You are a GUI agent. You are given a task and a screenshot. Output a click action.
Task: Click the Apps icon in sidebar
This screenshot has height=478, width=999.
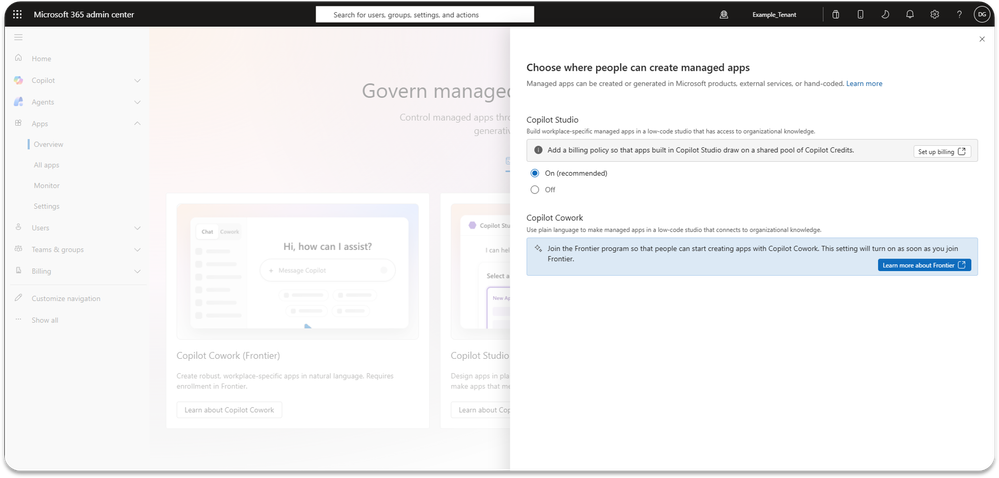tap(18, 123)
